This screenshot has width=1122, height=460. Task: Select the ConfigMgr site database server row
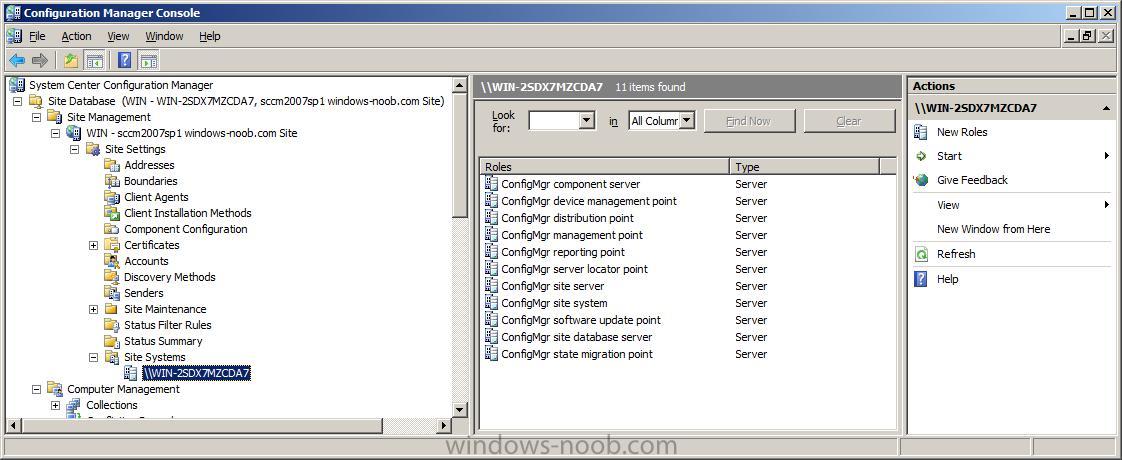[x=688, y=337]
